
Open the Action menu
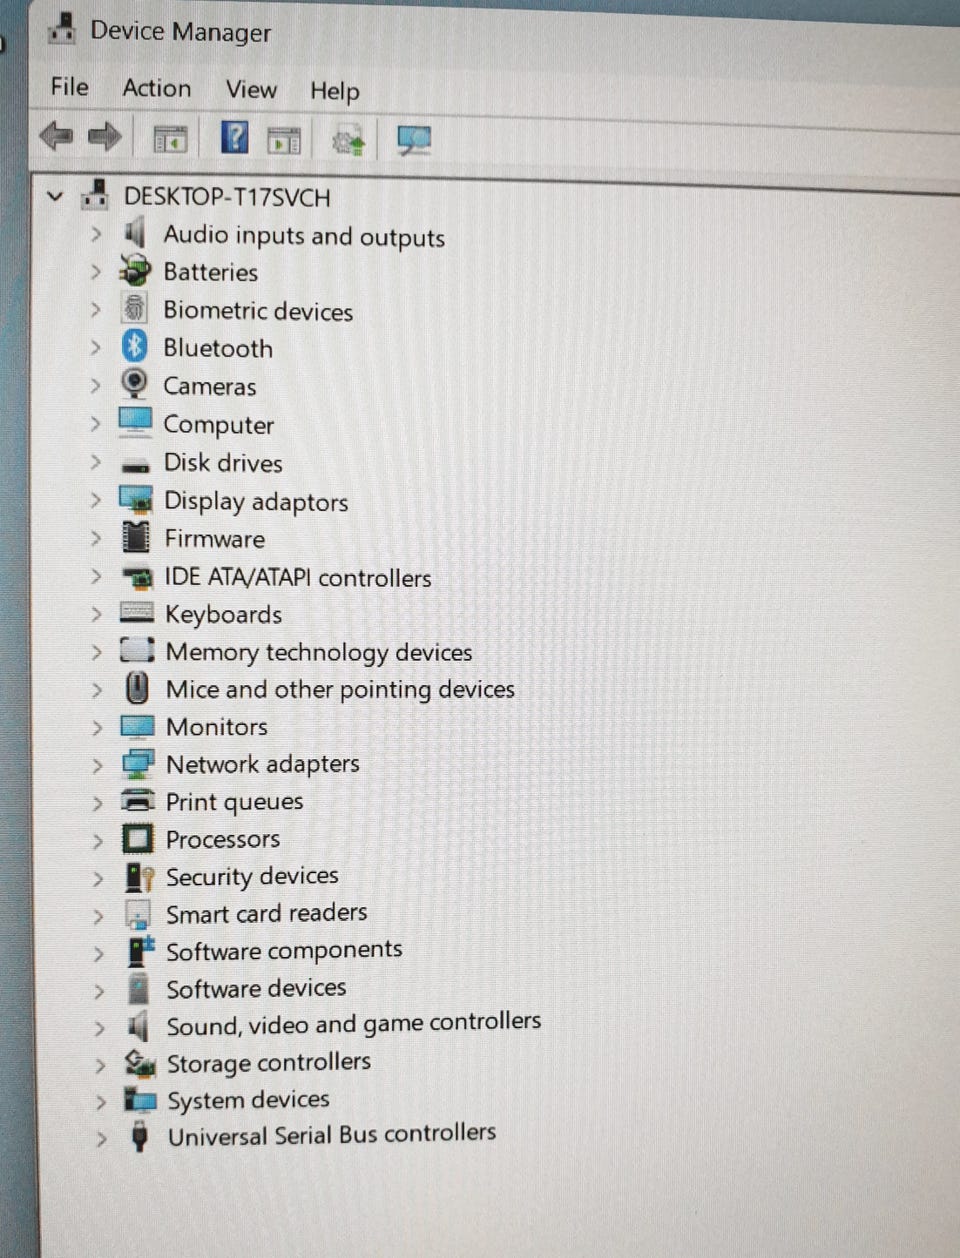point(156,88)
